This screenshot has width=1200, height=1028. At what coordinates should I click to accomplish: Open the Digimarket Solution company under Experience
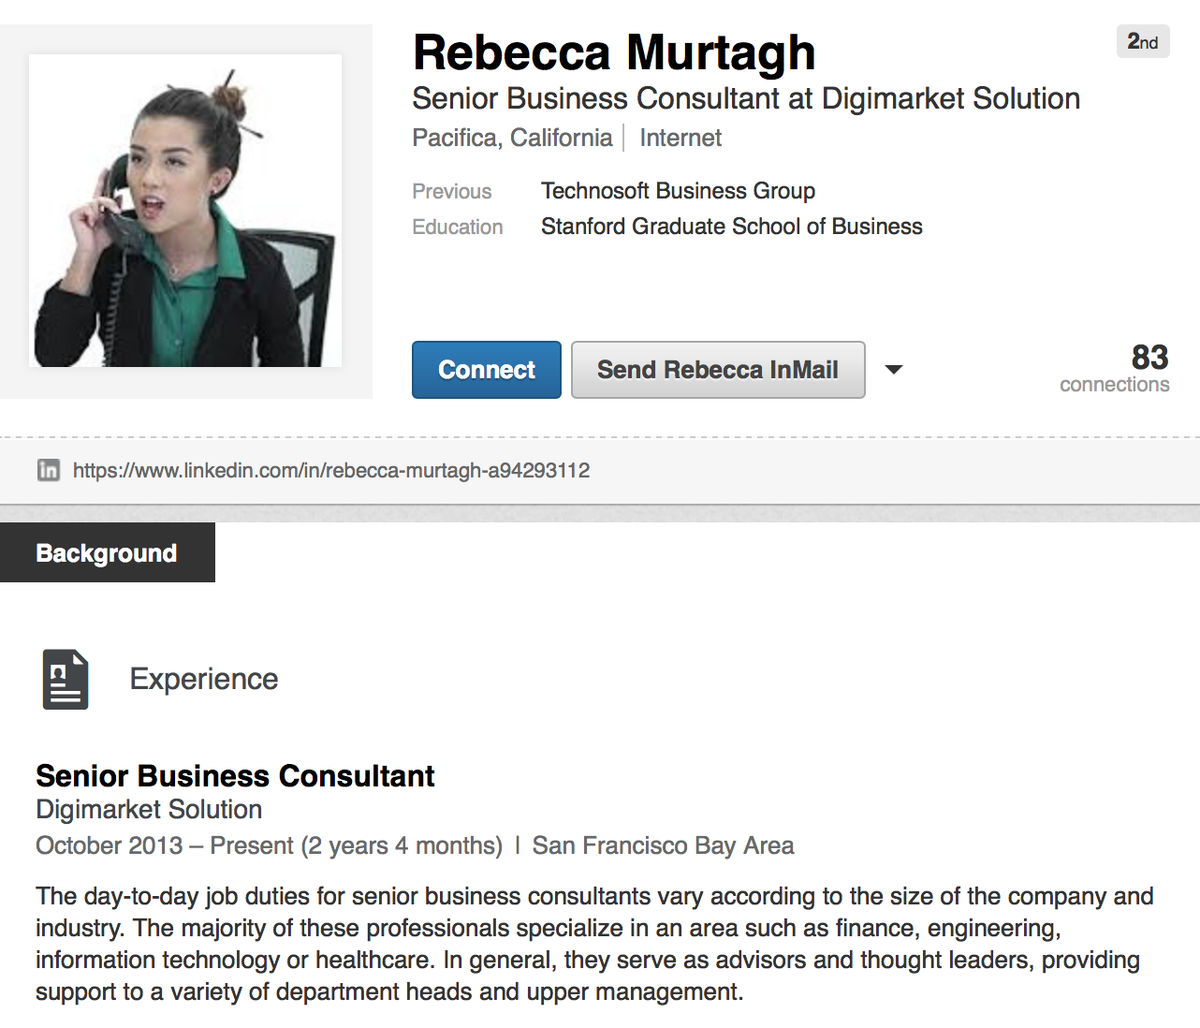(149, 810)
